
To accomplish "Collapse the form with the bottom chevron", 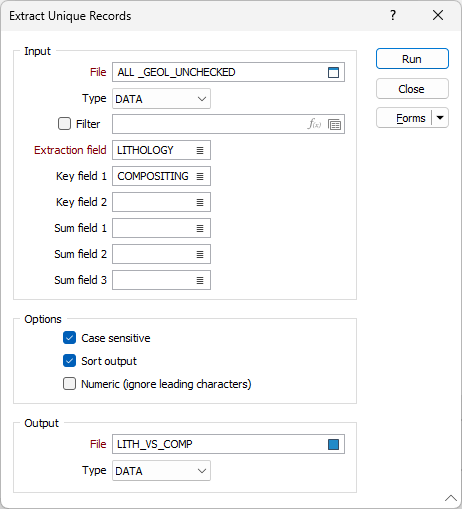I will (x=451, y=498).
